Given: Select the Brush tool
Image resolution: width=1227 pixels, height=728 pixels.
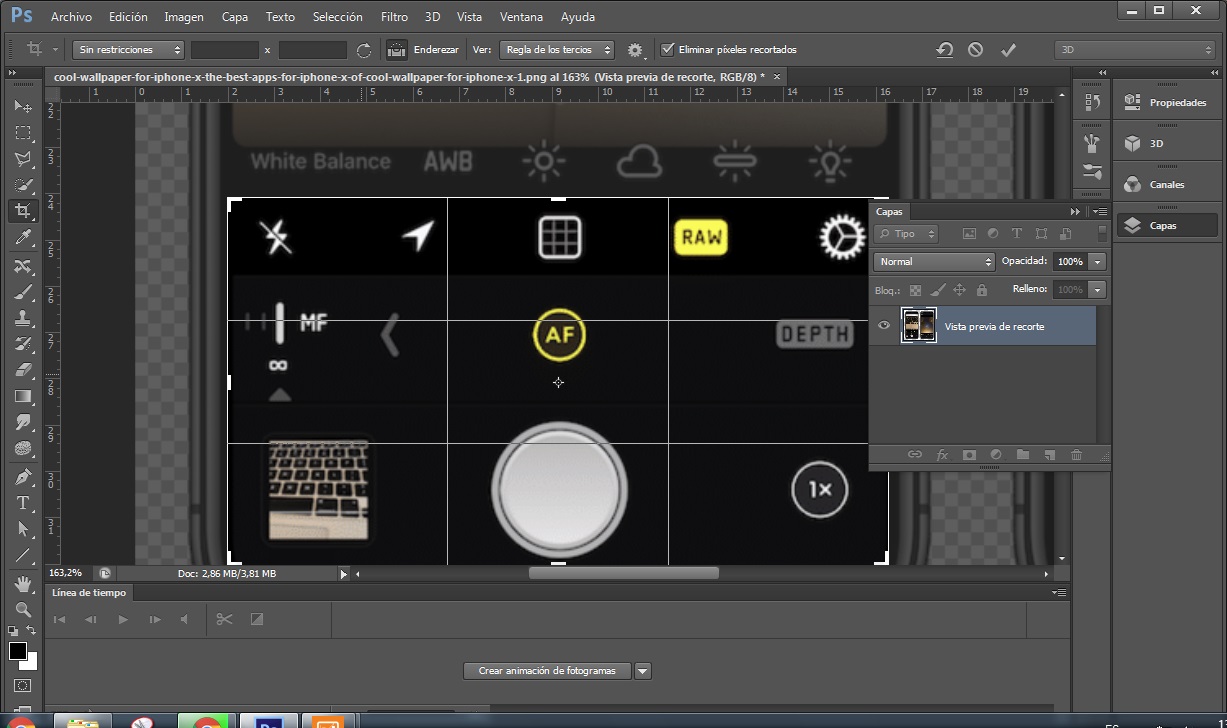Looking at the screenshot, I should (x=22, y=292).
